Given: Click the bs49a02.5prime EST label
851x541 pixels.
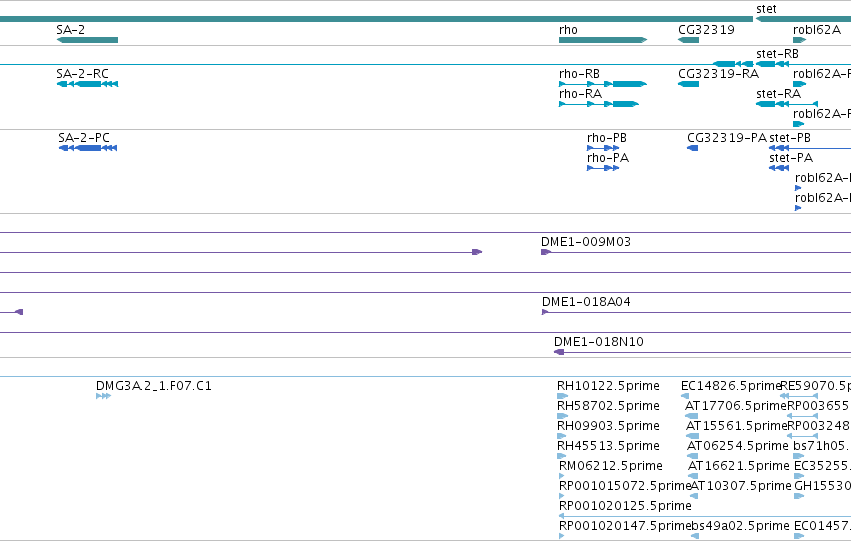Looking at the screenshot, I should point(740,526).
